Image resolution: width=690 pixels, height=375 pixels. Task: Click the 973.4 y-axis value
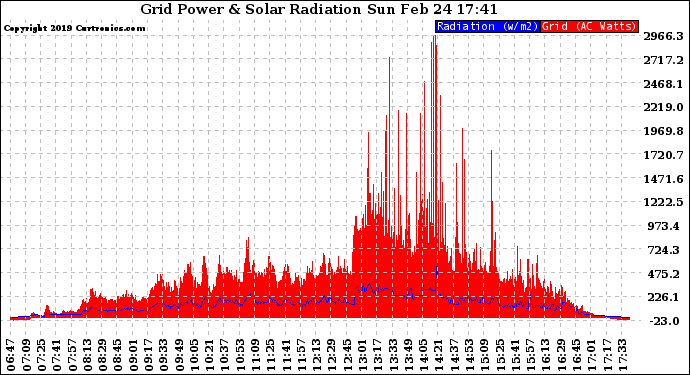(x=665, y=226)
